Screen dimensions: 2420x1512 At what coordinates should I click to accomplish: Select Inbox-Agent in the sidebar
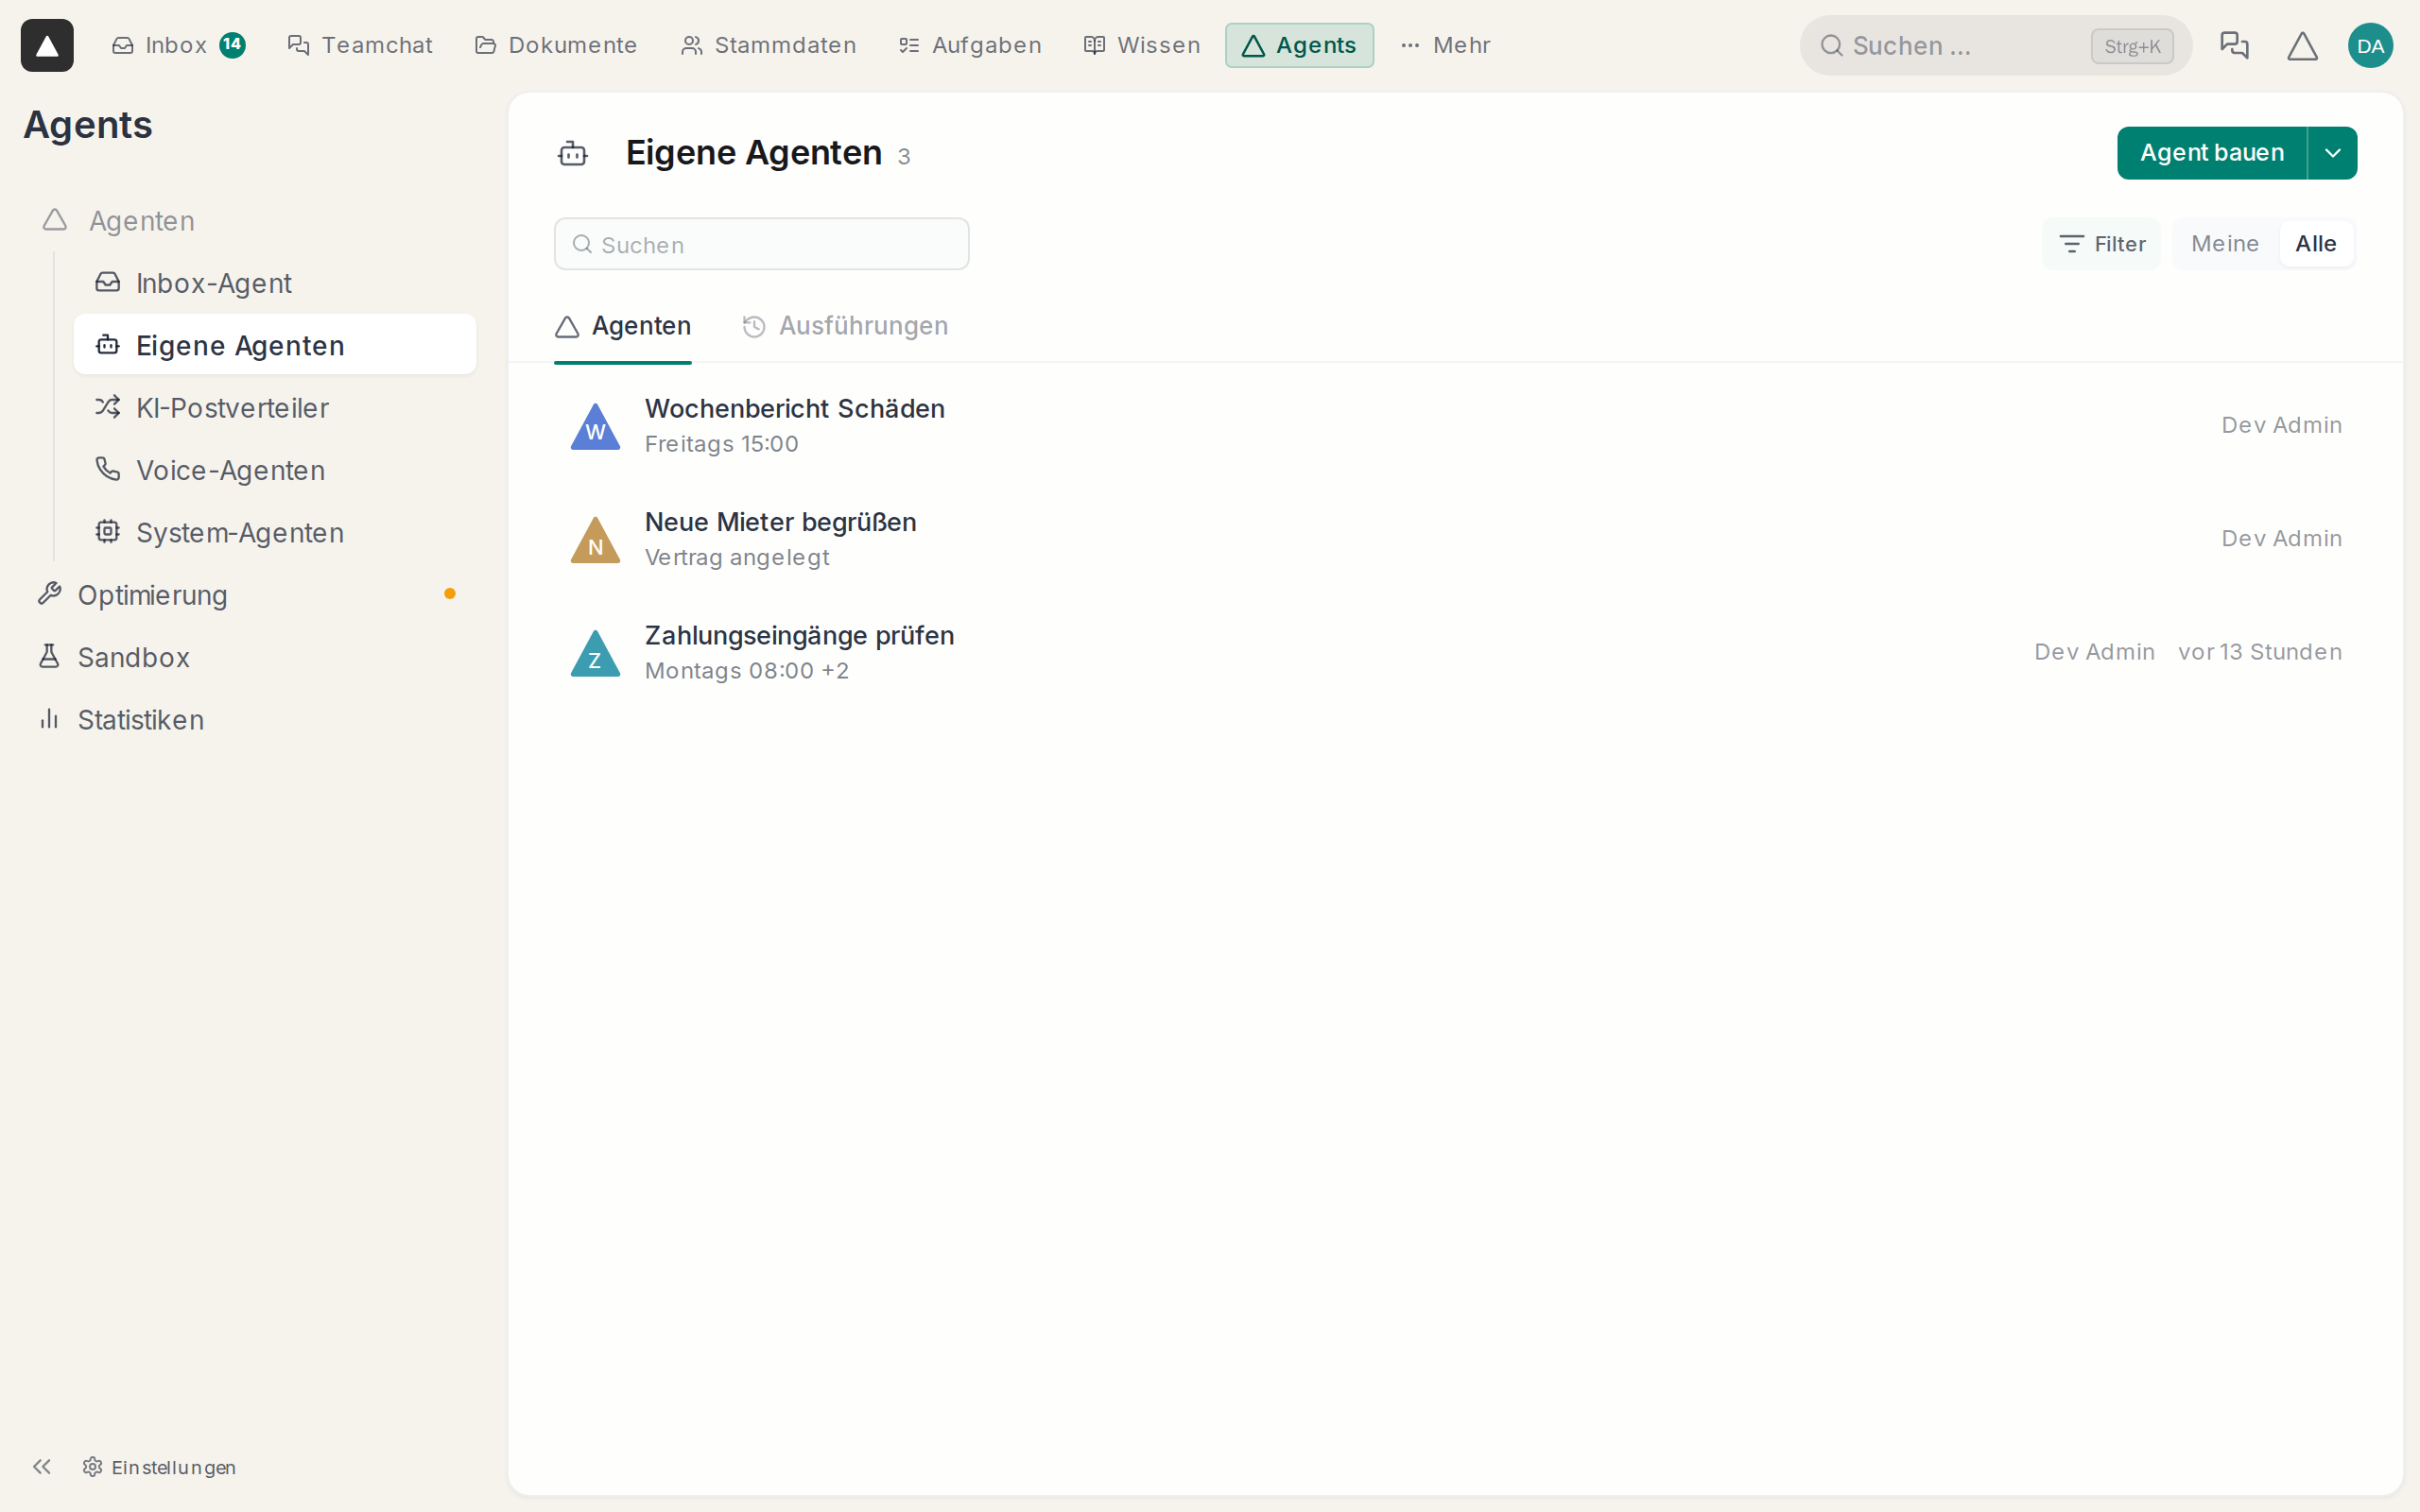coord(275,283)
